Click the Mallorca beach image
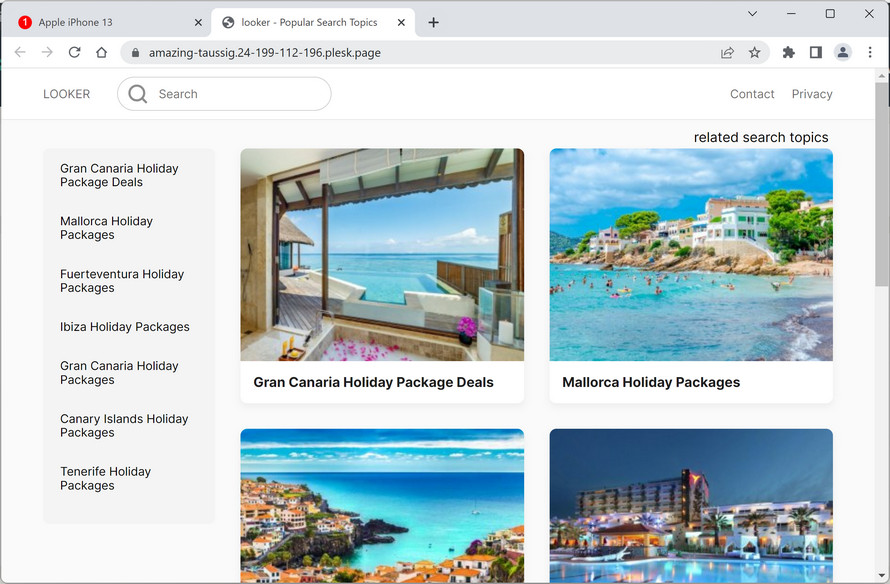Viewport: 890px width, 584px height. click(691, 255)
